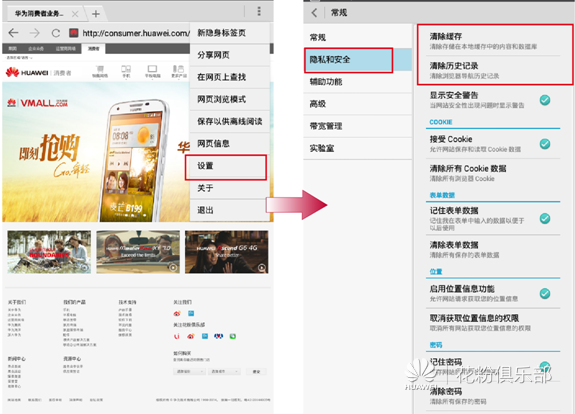This screenshot has width=575, height=414.
Task: Click the 平板电脑 tablet category icon
Action: (152, 71)
